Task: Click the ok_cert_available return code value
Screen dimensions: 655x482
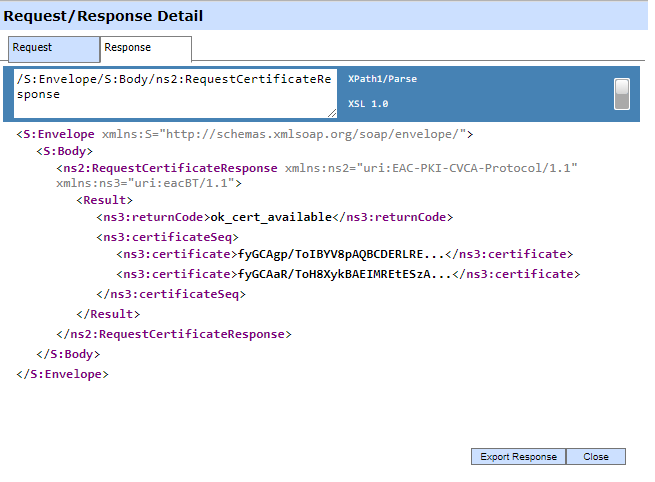Action: pos(269,217)
